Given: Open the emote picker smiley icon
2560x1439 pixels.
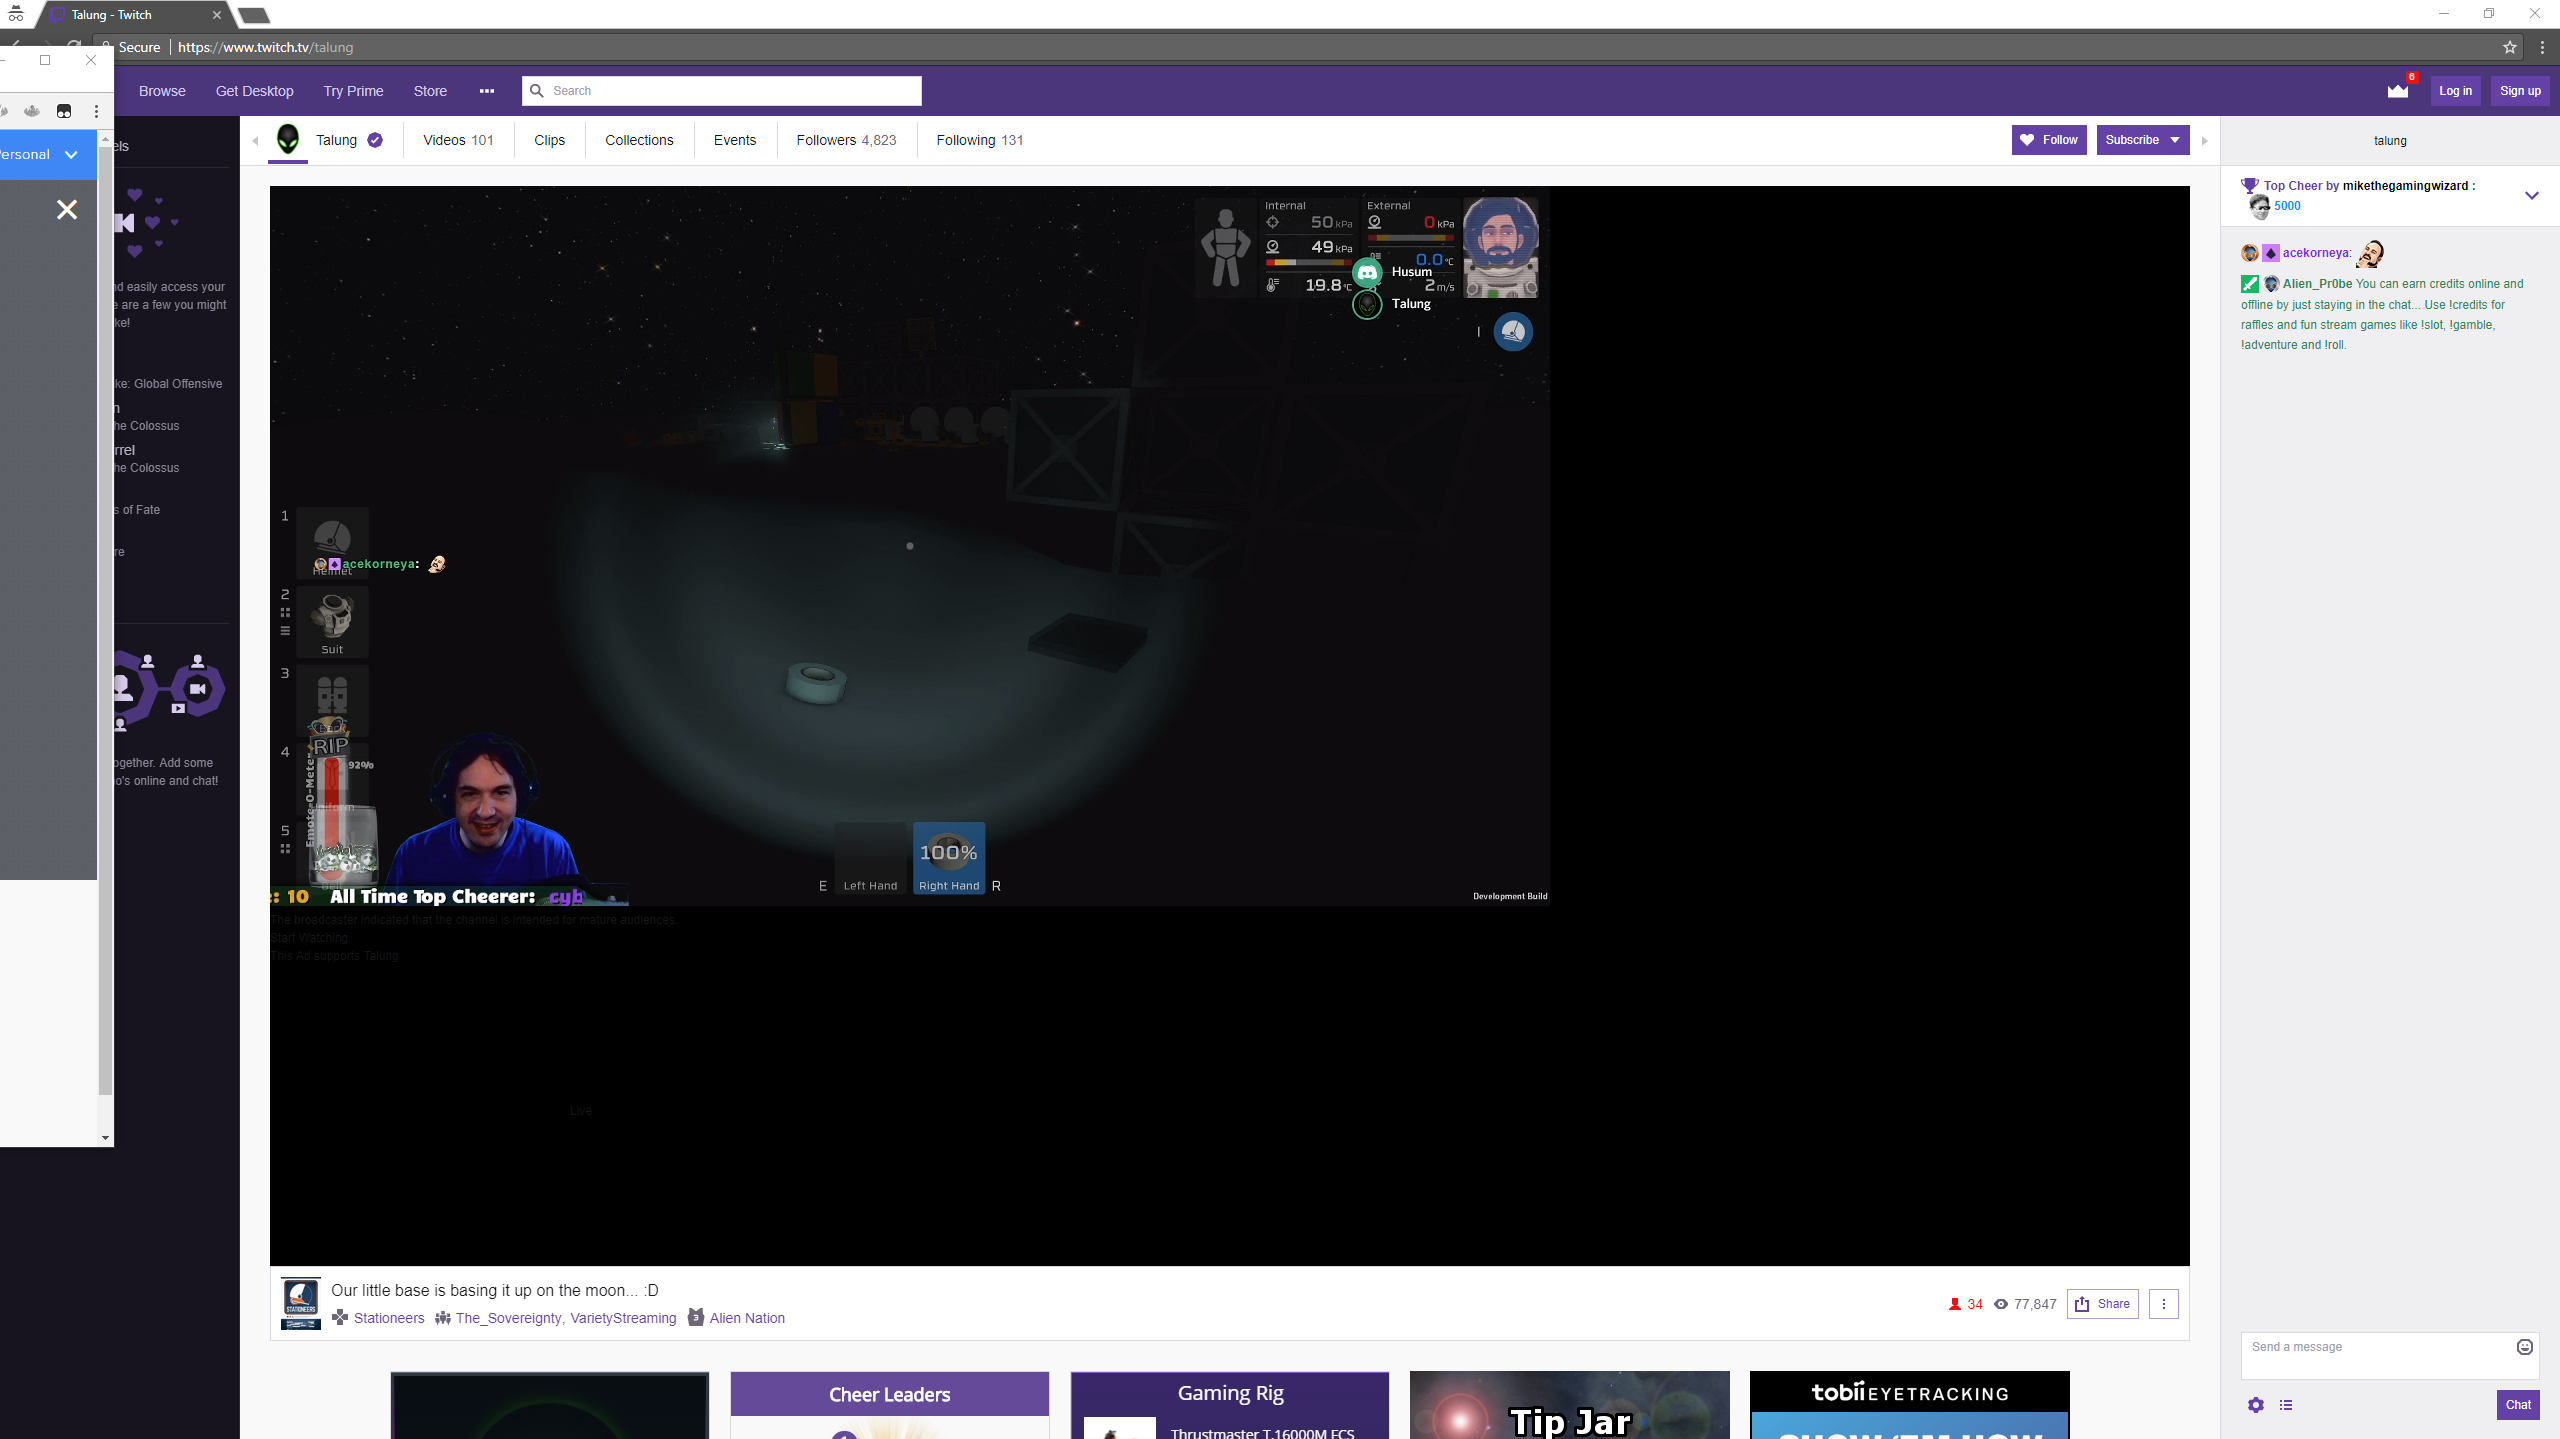Looking at the screenshot, I should point(2525,1347).
